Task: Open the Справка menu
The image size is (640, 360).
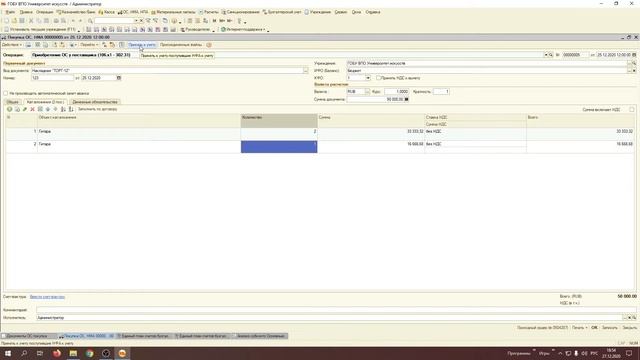Action: (373, 12)
